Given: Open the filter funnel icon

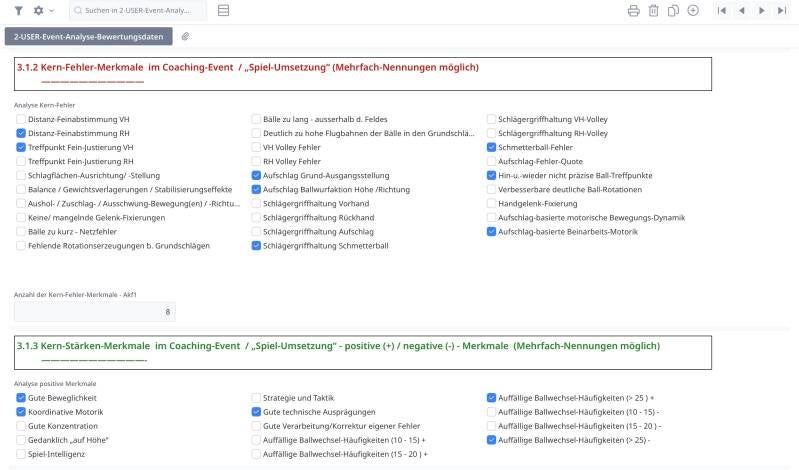Looking at the screenshot, I should [18, 10].
